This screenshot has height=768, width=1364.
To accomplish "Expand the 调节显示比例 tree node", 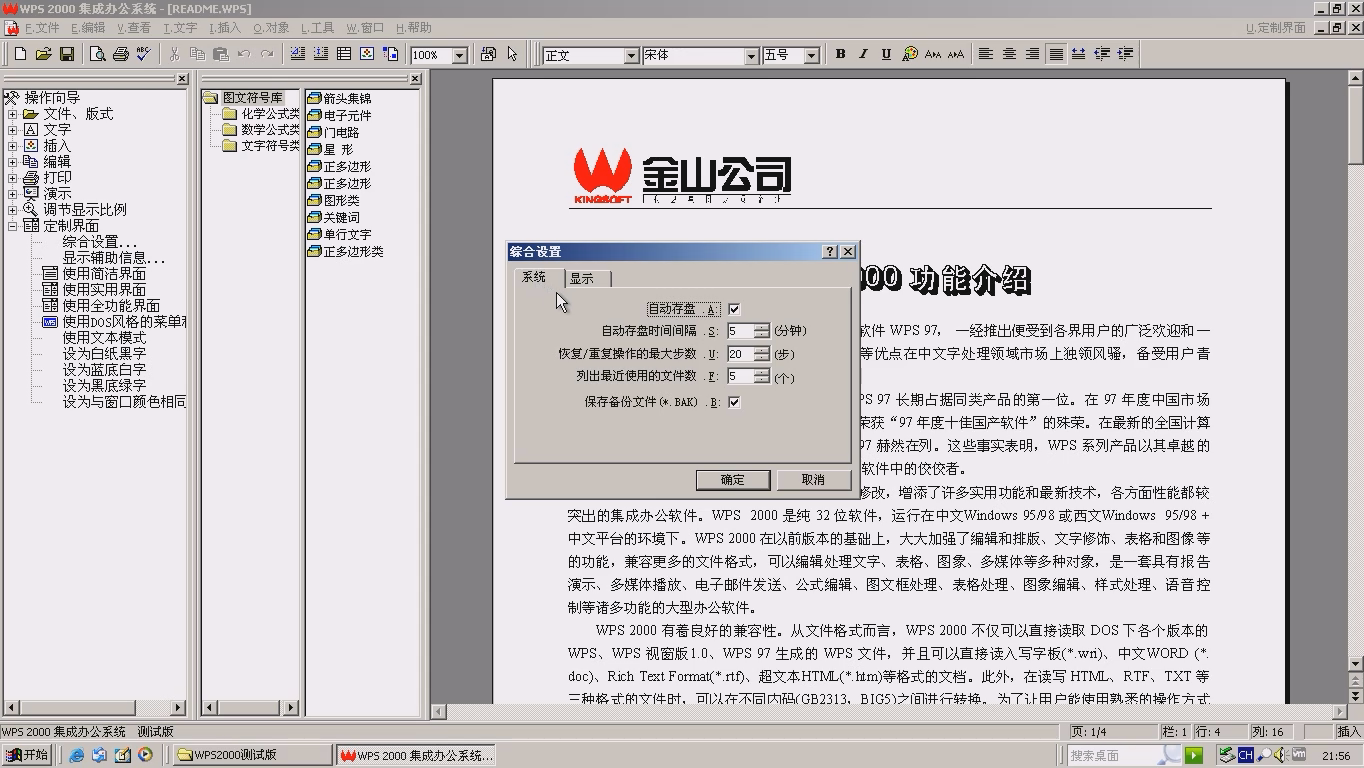I will (13, 210).
